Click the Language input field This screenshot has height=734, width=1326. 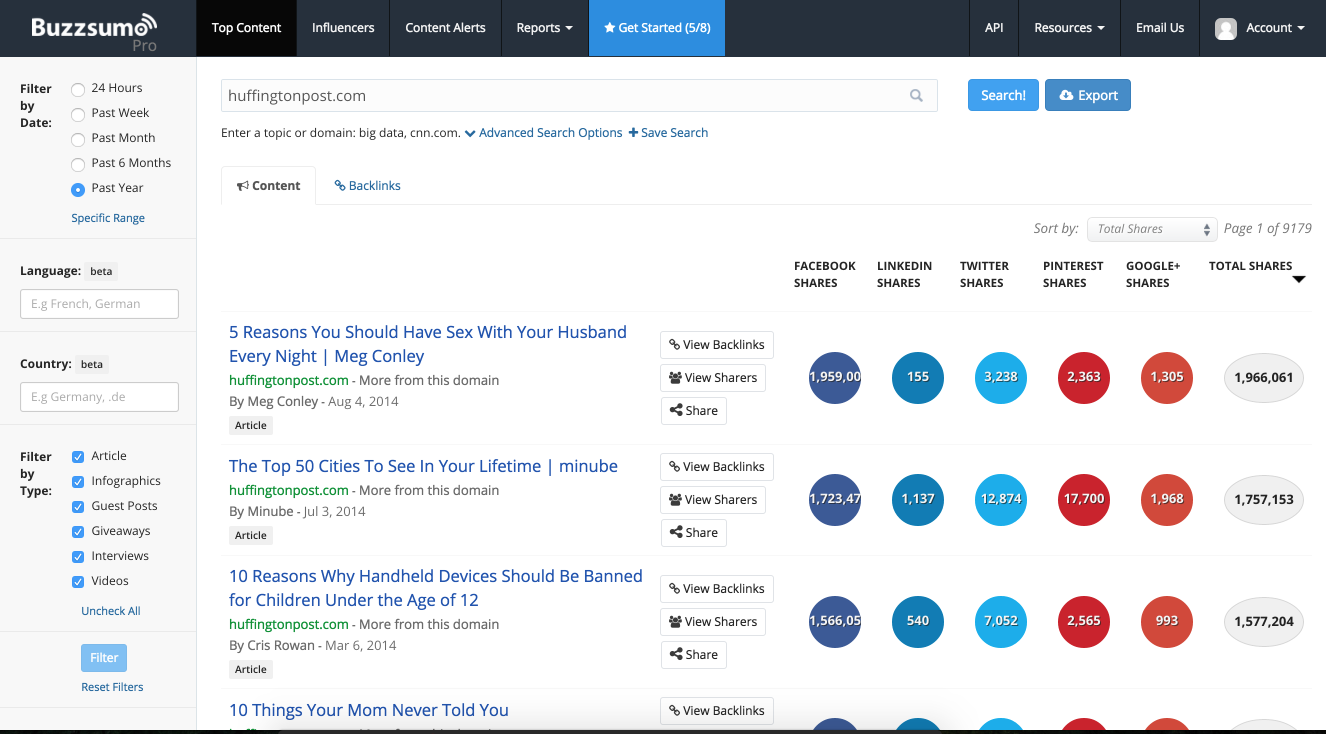tap(99, 304)
